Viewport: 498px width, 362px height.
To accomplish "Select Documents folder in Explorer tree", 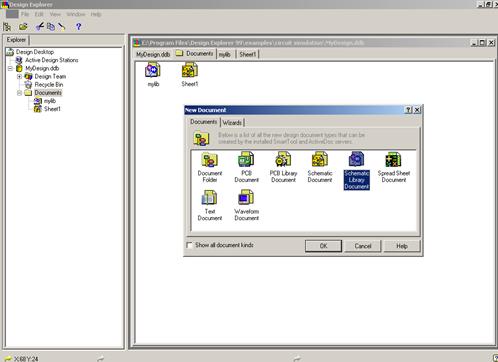I will point(48,93).
